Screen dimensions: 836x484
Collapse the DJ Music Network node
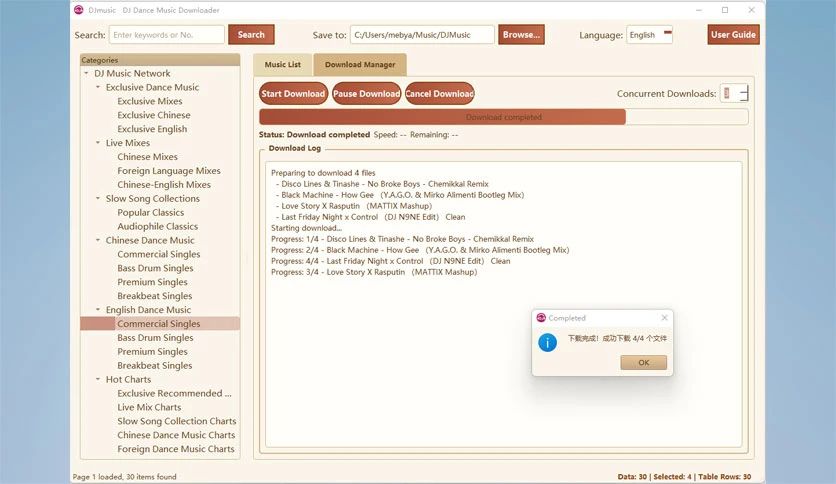(86, 73)
